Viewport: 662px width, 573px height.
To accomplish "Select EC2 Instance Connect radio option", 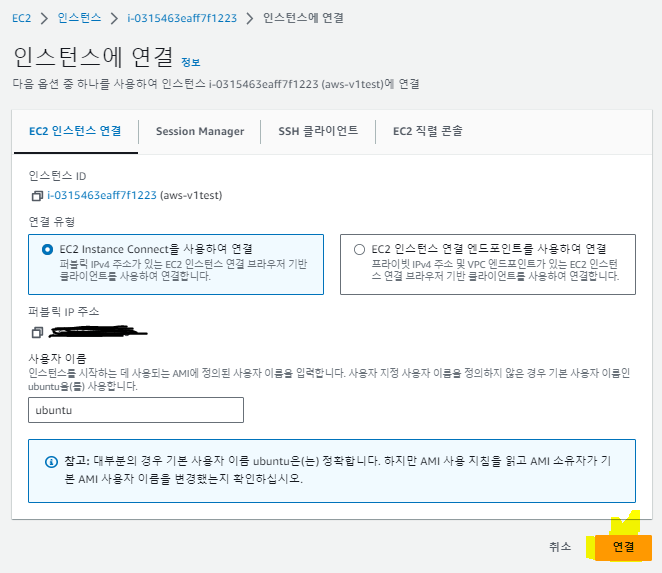I will point(48,250).
